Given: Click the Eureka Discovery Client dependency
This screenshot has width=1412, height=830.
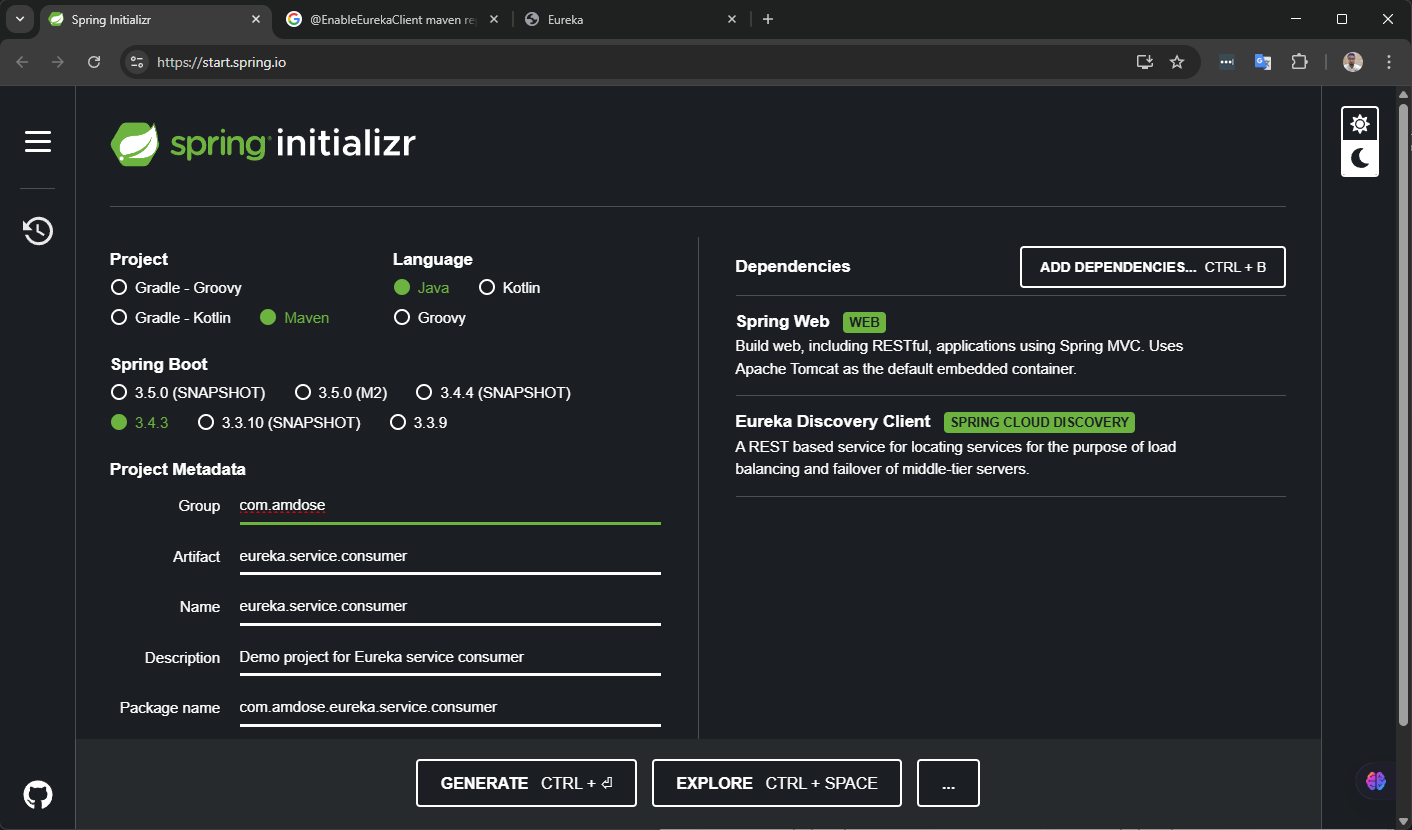Looking at the screenshot, I should [x=1010, y=446].
